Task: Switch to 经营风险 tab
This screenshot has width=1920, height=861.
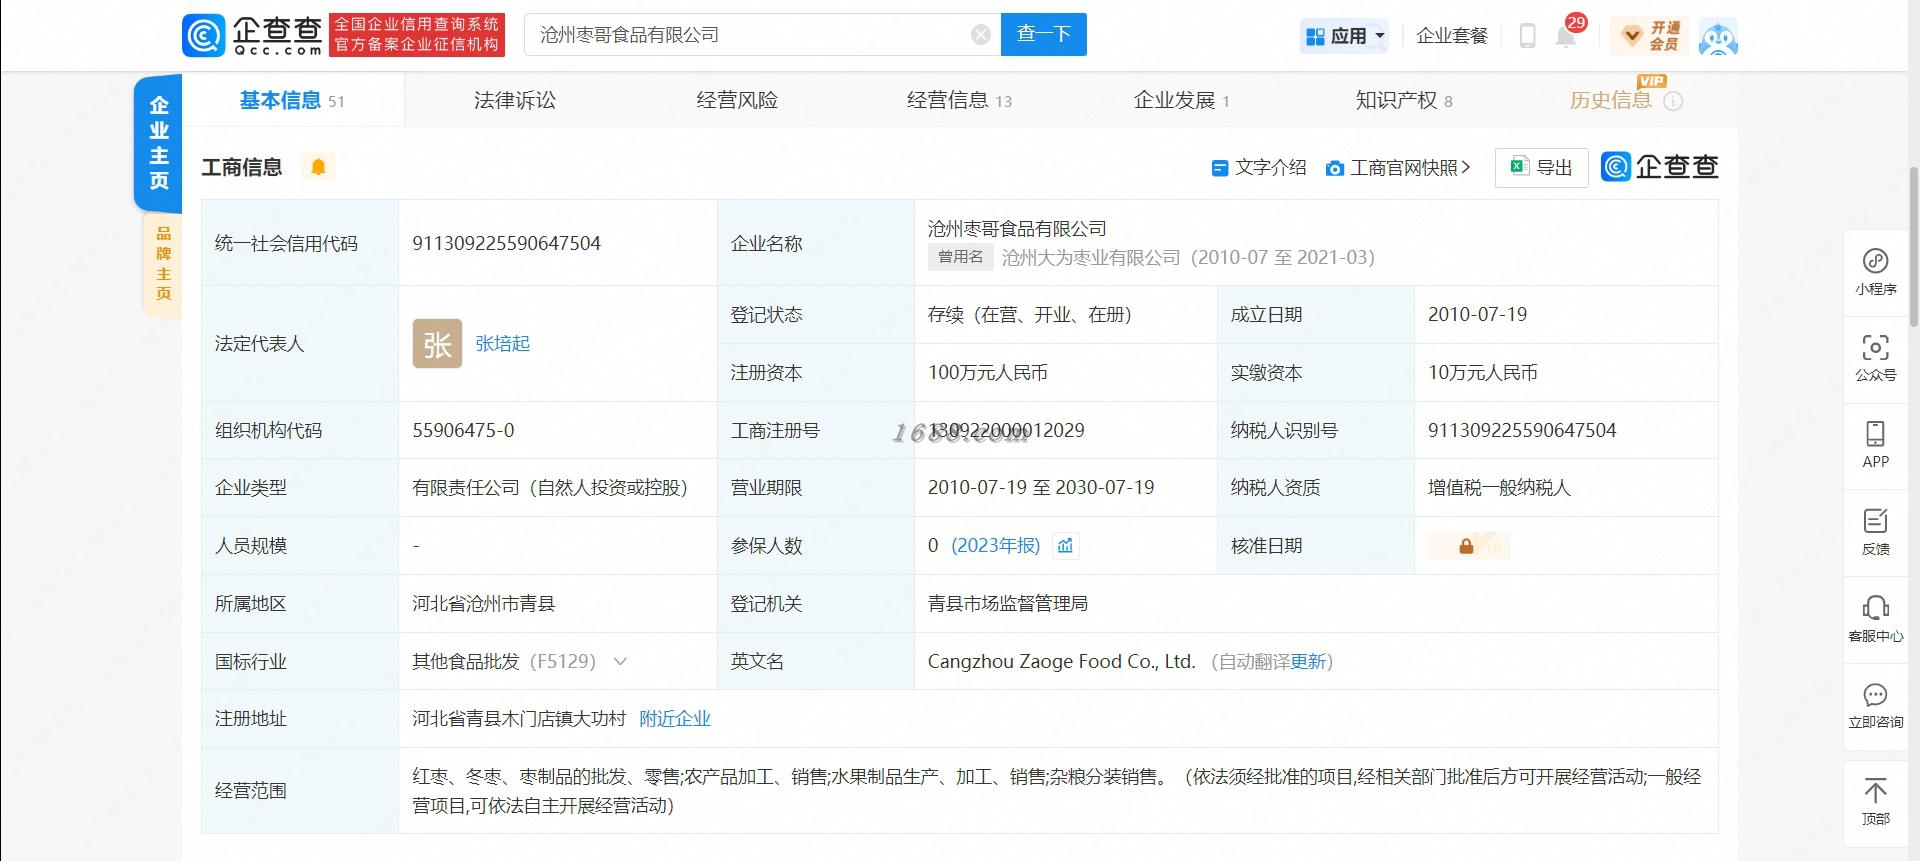Action: 737,100
